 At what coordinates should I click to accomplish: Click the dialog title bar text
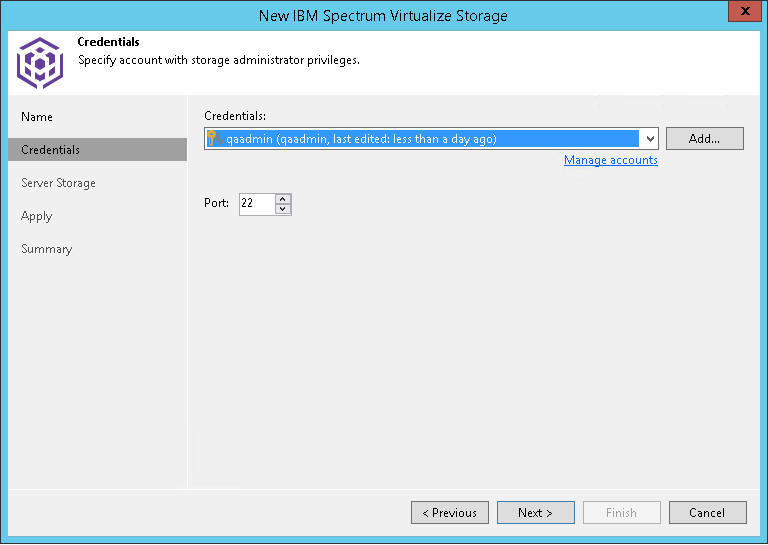tap(383, 16)
